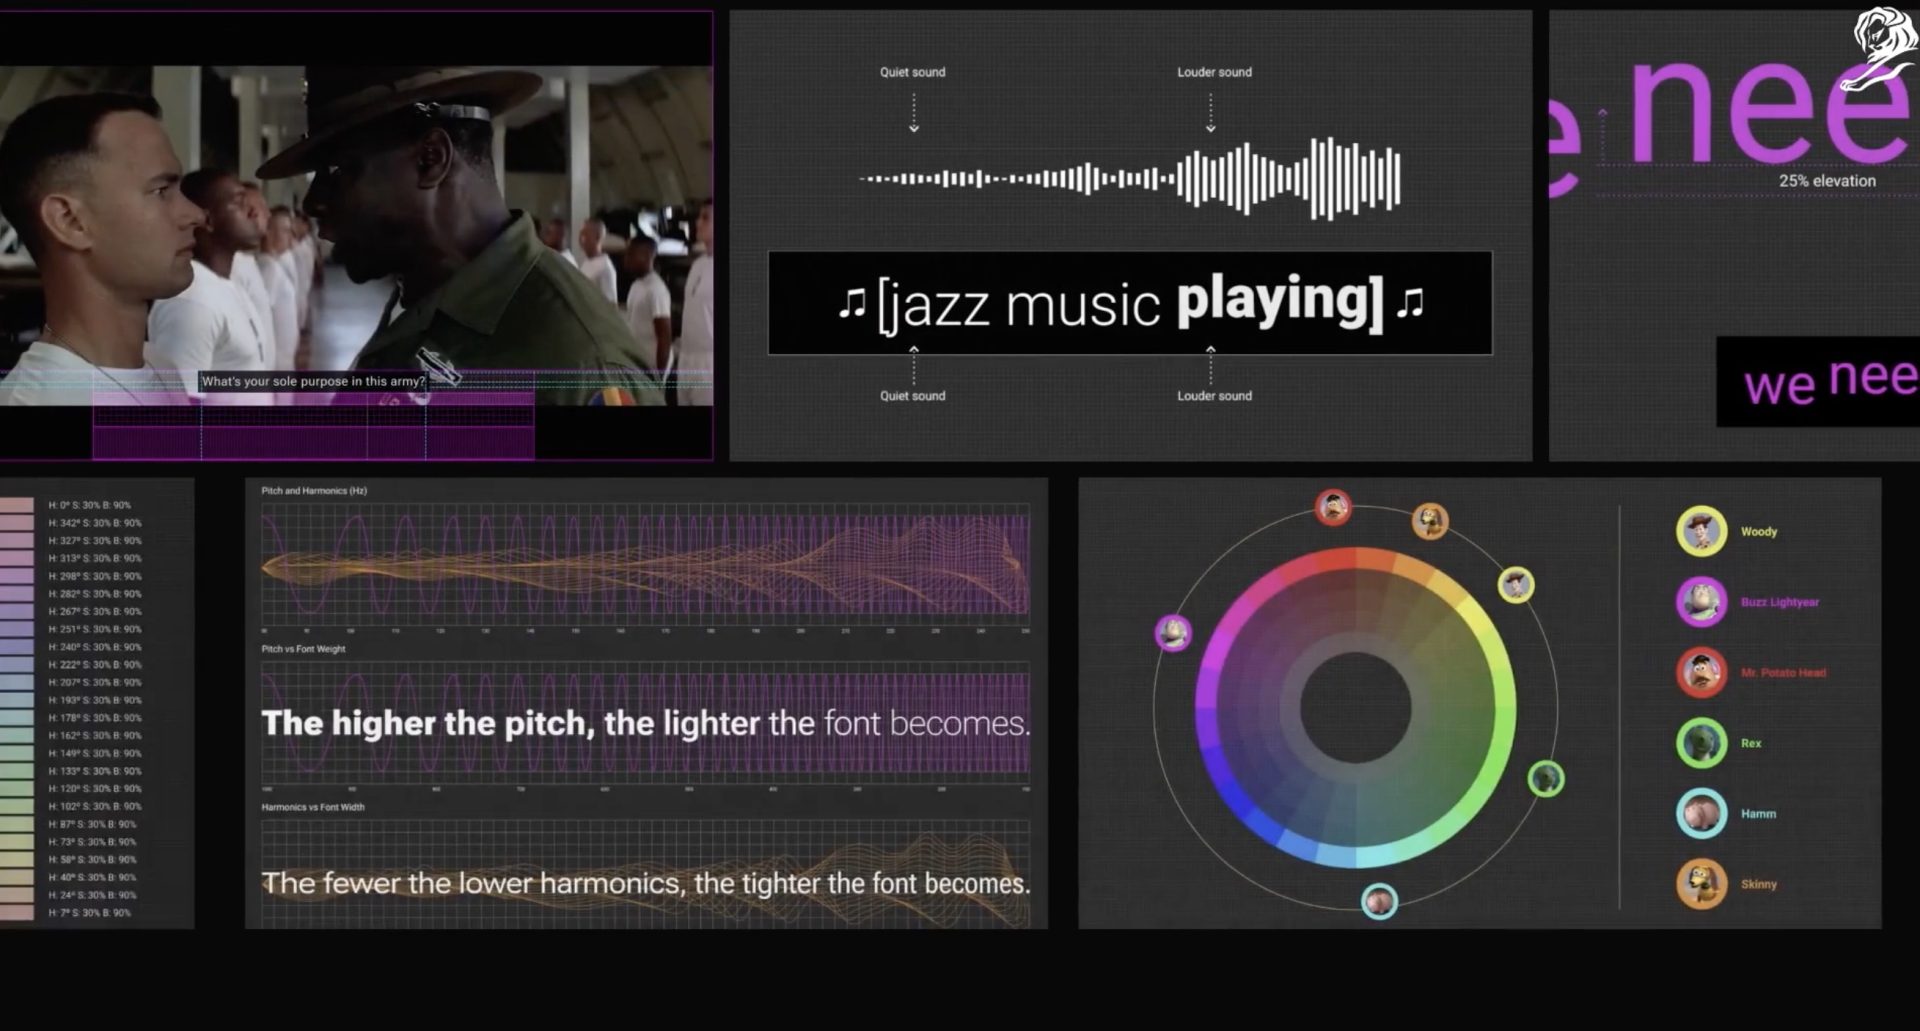Click the 'Pitch and Harmonics (Hz)' chart title
Viewport: 1920px width, 1031px height.
[314, 491]
